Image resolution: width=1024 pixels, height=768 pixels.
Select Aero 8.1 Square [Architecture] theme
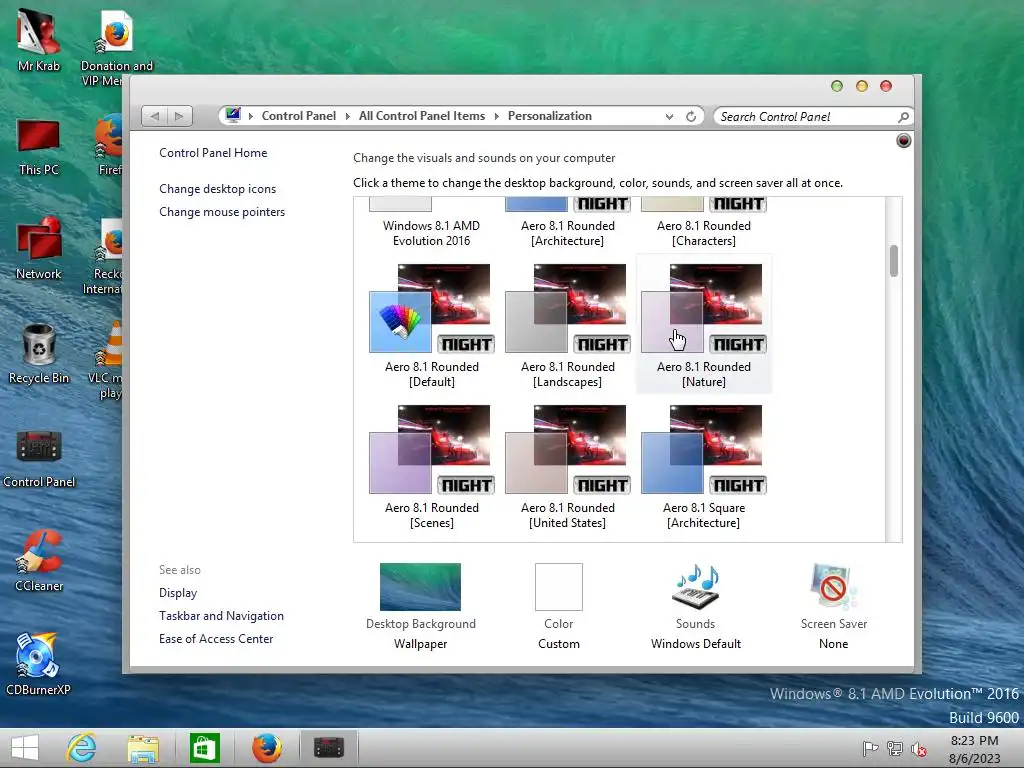click(703, 466)
